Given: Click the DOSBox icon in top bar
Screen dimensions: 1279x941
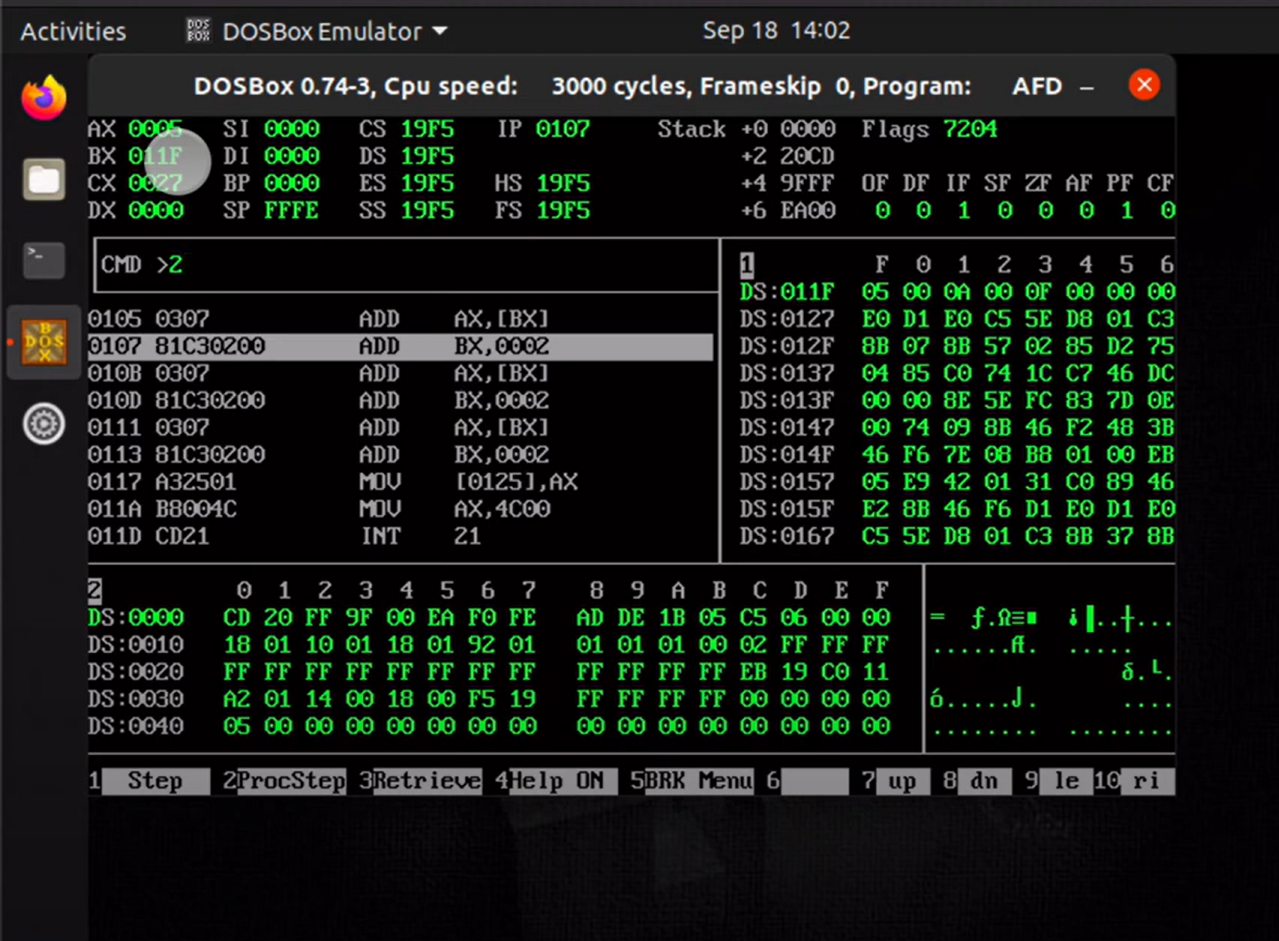Looking at the screenshot, I should pyautogui.click(x=199, y=31).
